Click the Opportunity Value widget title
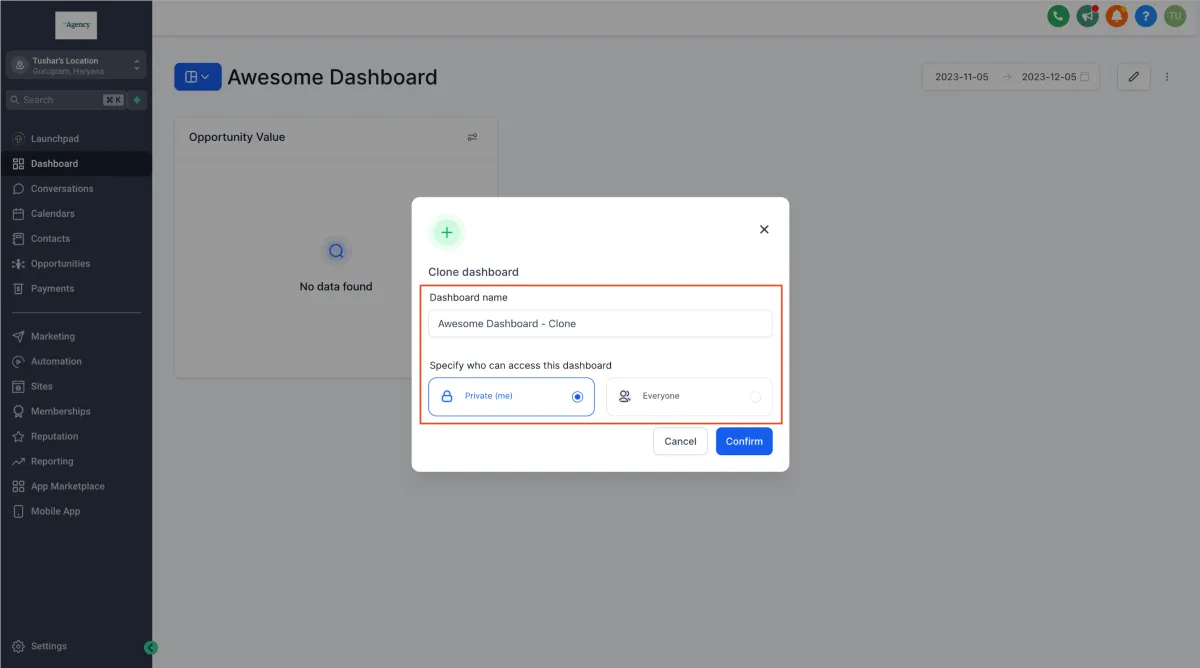The height and width of the screenshot is (668, 1200). pyautogui.click(x=237, y=137)
